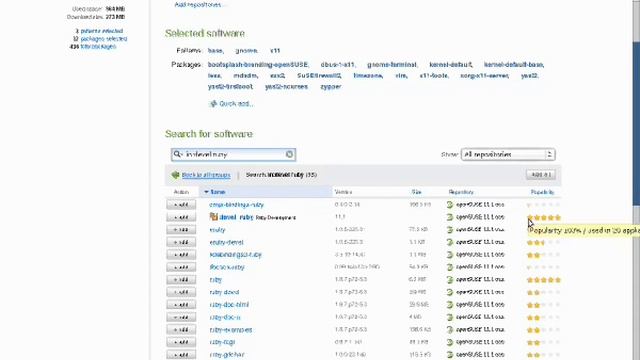640x360 pixels.
Task: Open the yast2-firstboot package link
Action: [230, 87]
